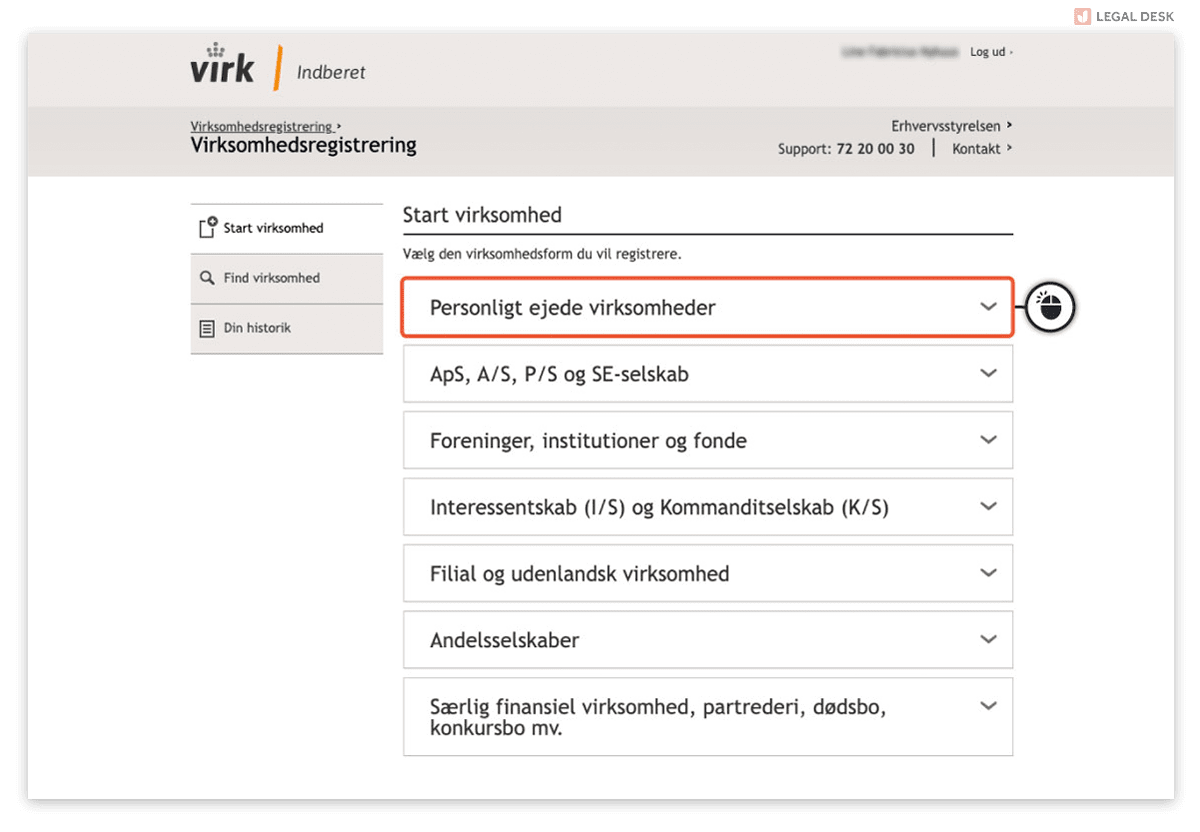Click the Start virksomhed document-plus icon
The image size is (1200, 832).
[x=208, y=227]
